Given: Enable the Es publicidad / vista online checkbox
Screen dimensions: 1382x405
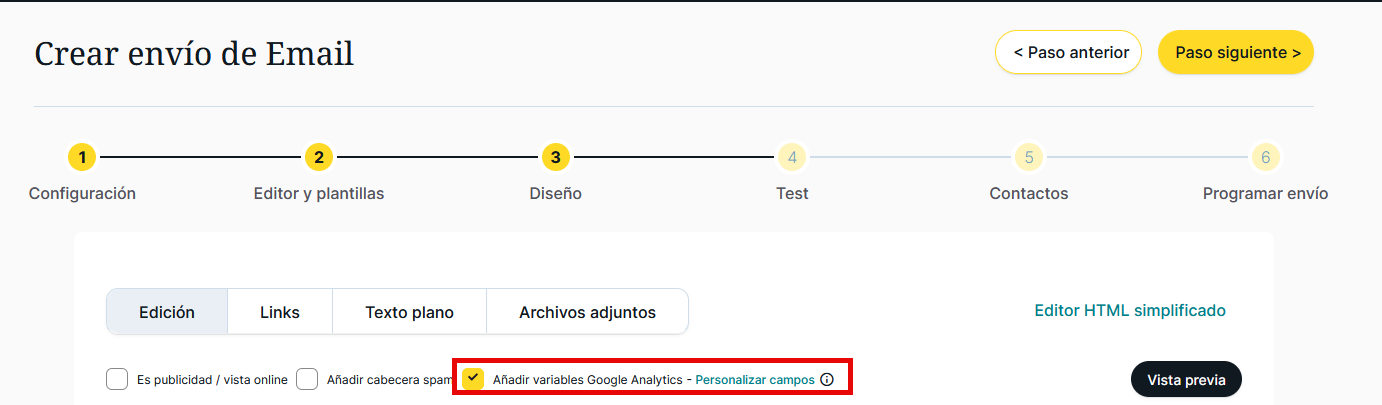Looking at the screenshot, I should pos(117,380).
